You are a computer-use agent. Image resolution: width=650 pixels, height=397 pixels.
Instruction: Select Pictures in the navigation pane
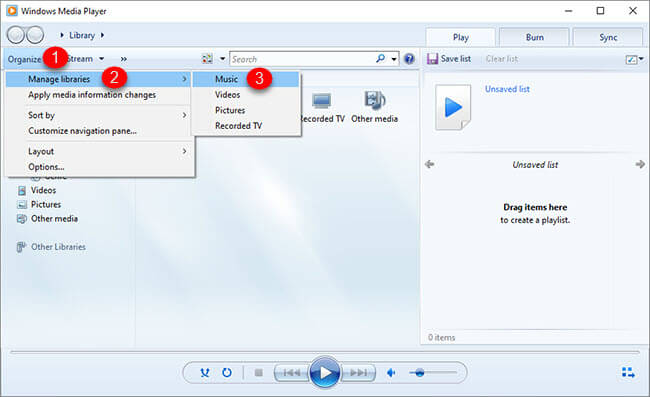39,204
